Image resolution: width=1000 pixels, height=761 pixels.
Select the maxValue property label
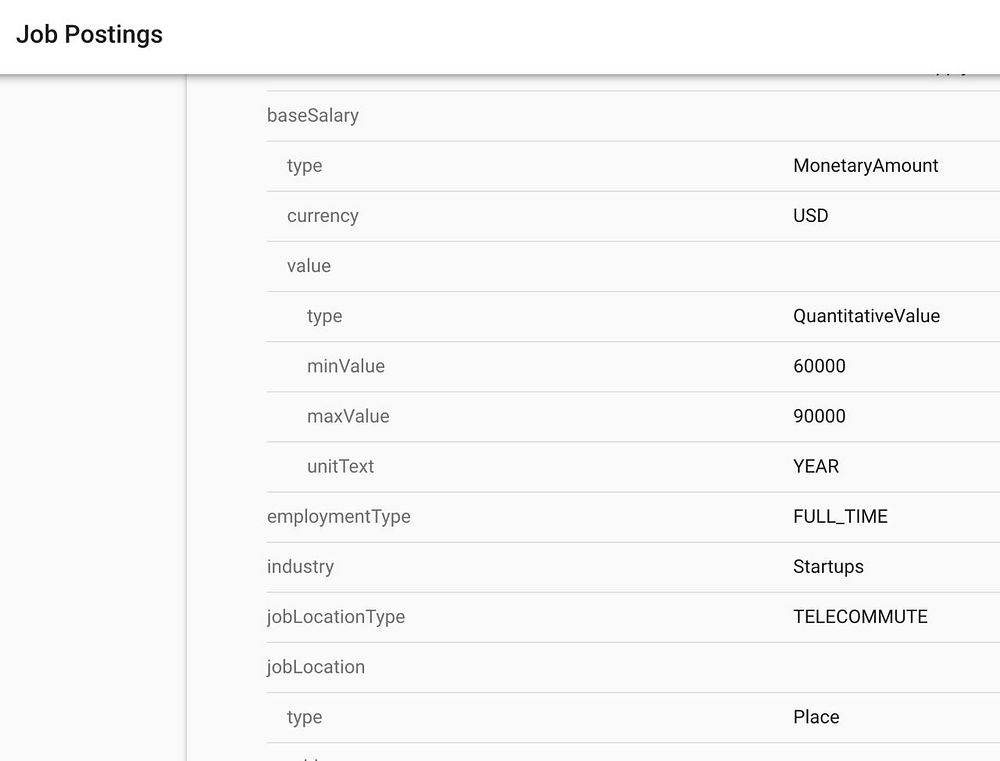pyautogui.click(x=348, y=416)
